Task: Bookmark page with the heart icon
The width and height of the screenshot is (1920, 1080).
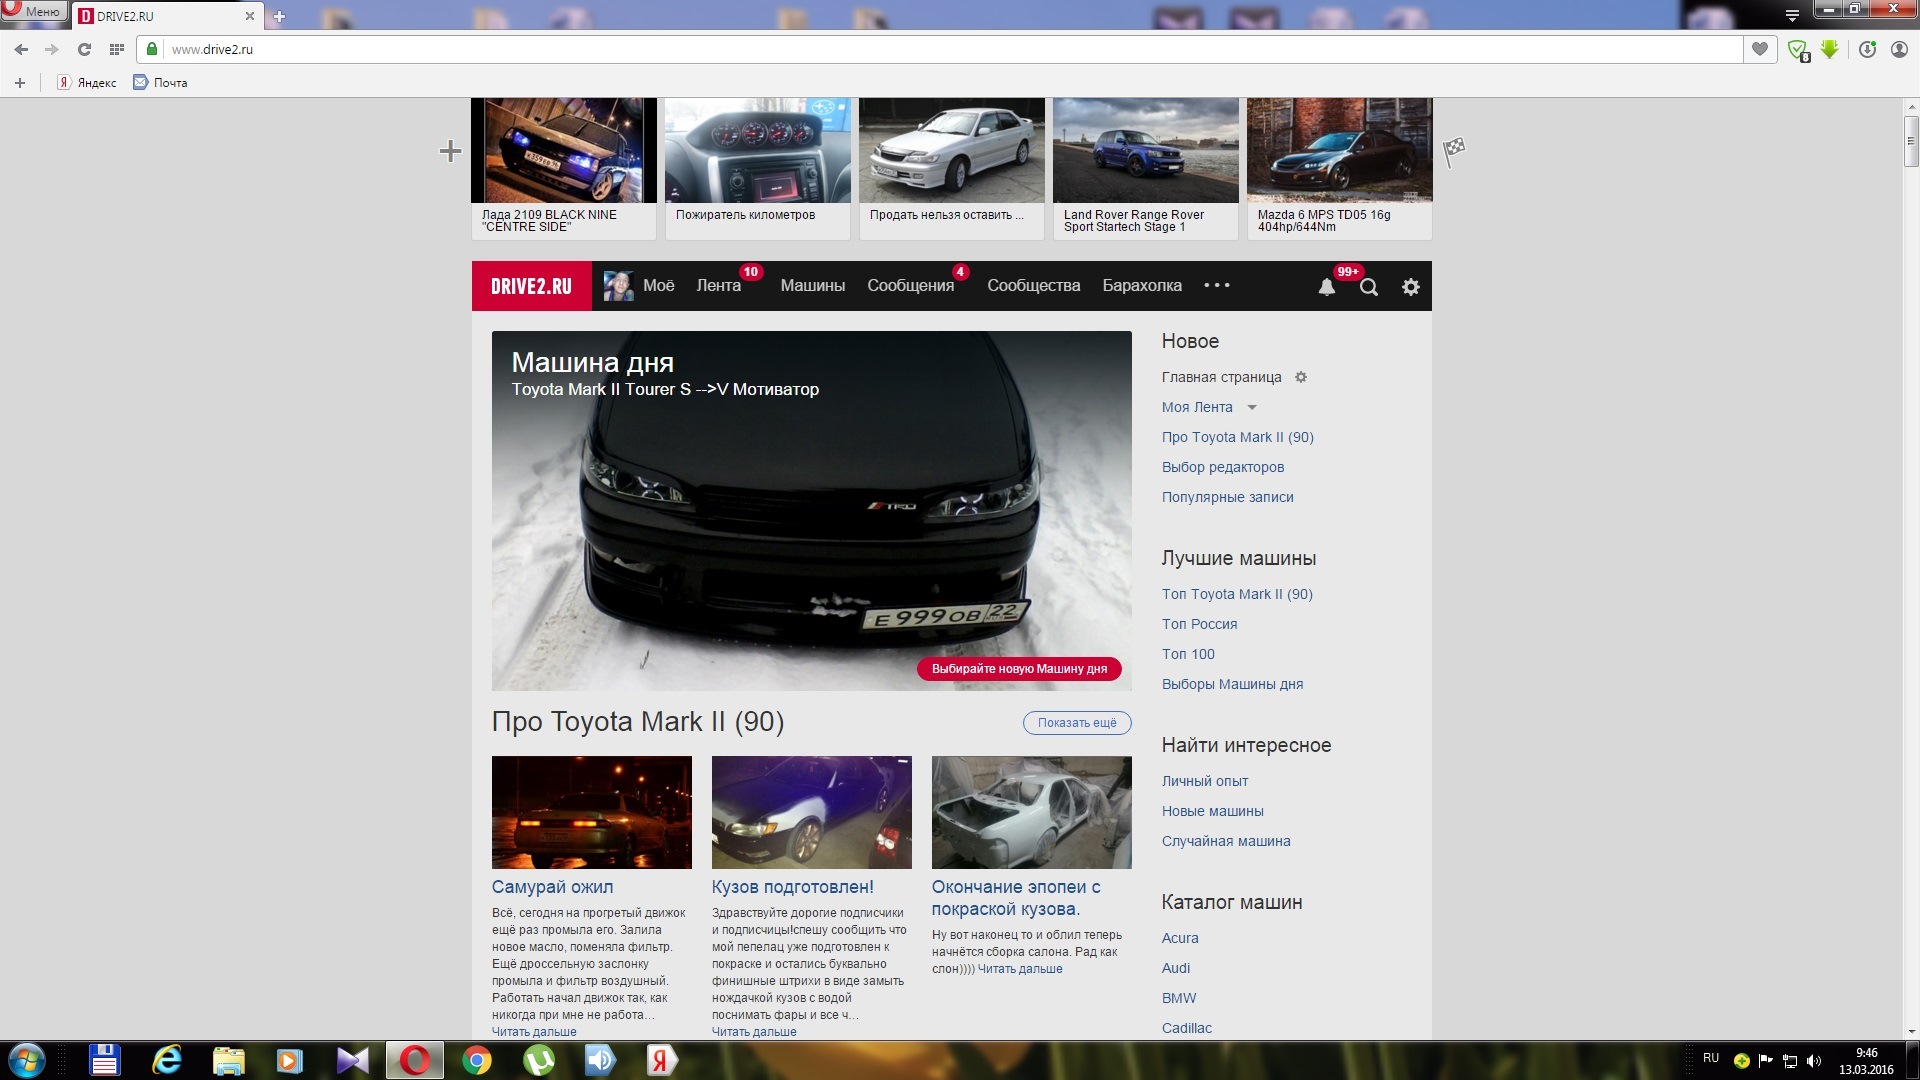Action: click(x=1759, y=49)
